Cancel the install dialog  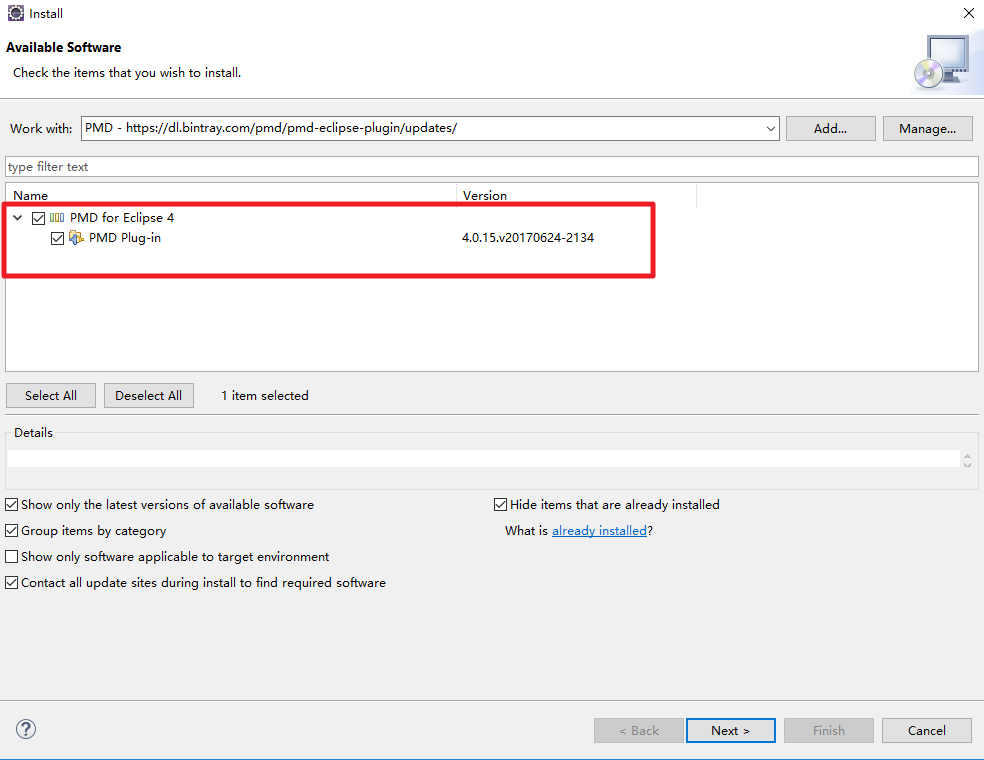click(x=926, y=731)
